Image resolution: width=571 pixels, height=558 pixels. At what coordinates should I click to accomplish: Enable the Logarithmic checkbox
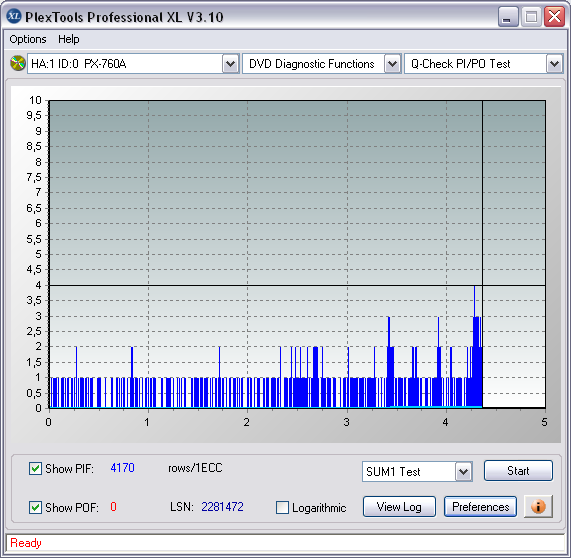[x=282, y=507]
